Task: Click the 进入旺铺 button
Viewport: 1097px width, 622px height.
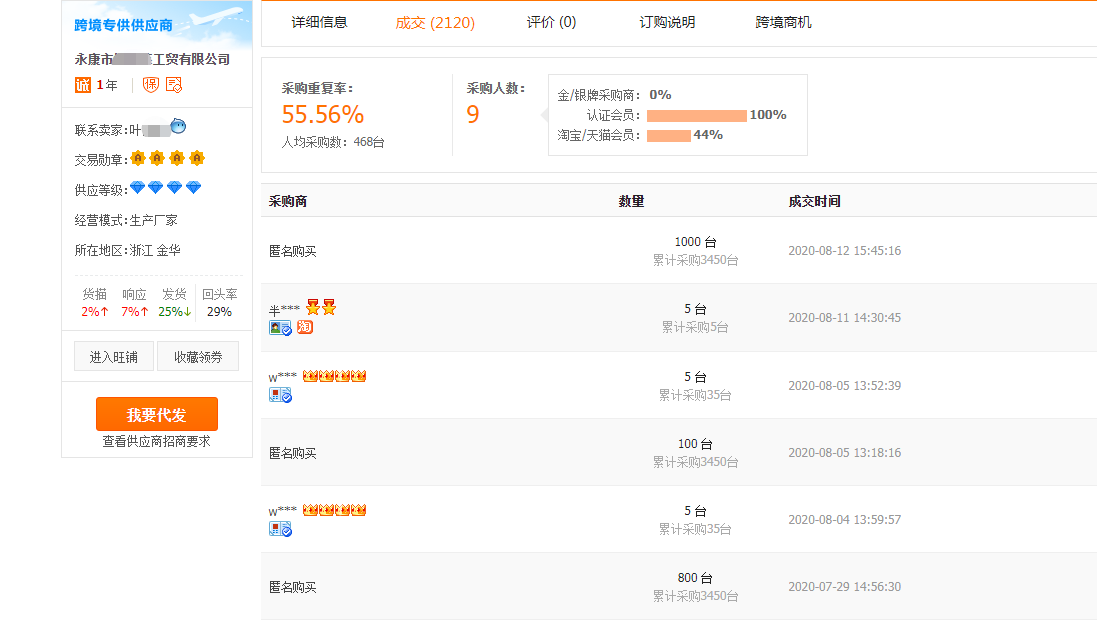Action: pyautogui.click(x=114, y=355)
